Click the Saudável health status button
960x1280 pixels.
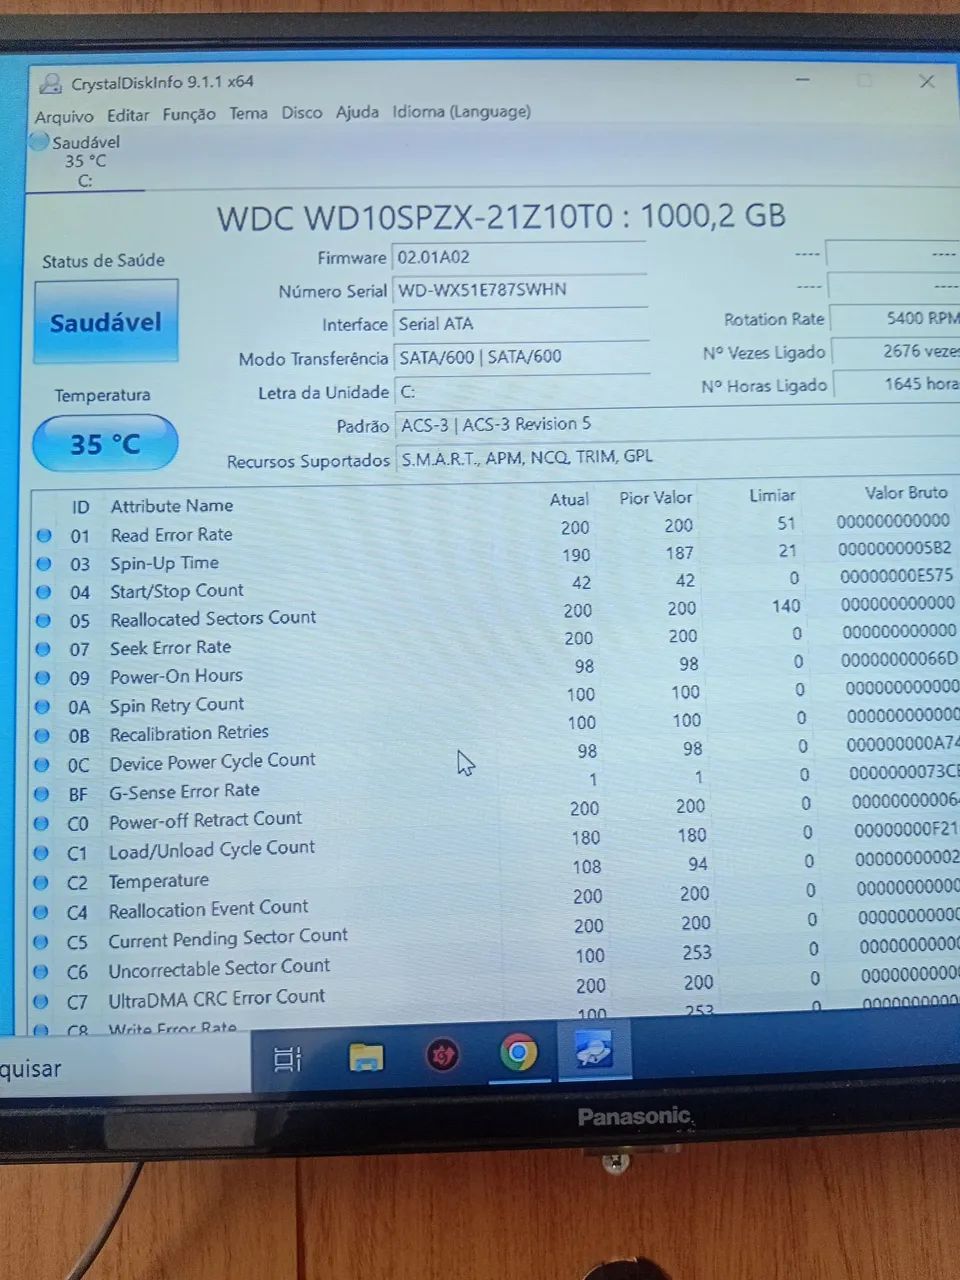pos(106,321)
